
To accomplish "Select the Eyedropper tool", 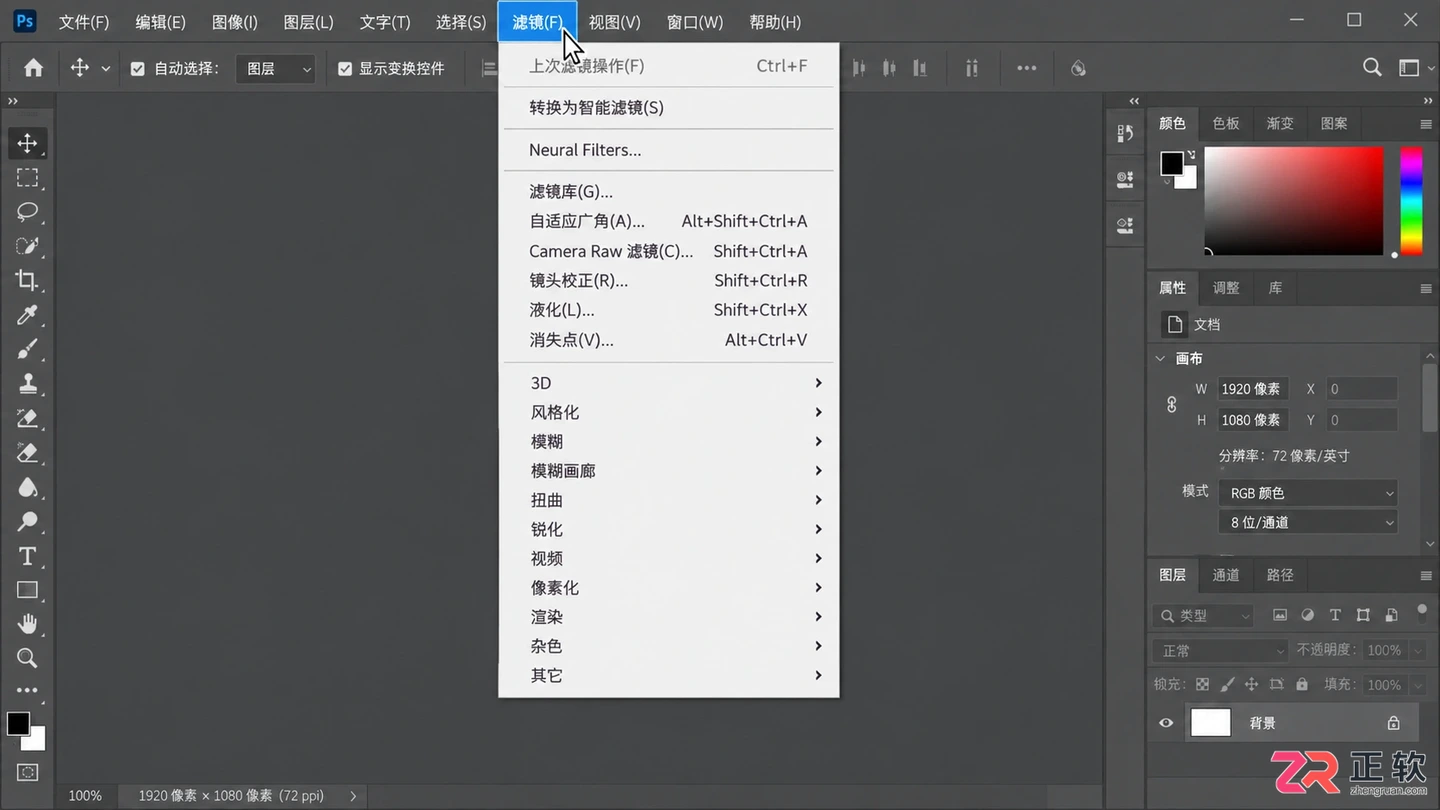I will (27, 315).
